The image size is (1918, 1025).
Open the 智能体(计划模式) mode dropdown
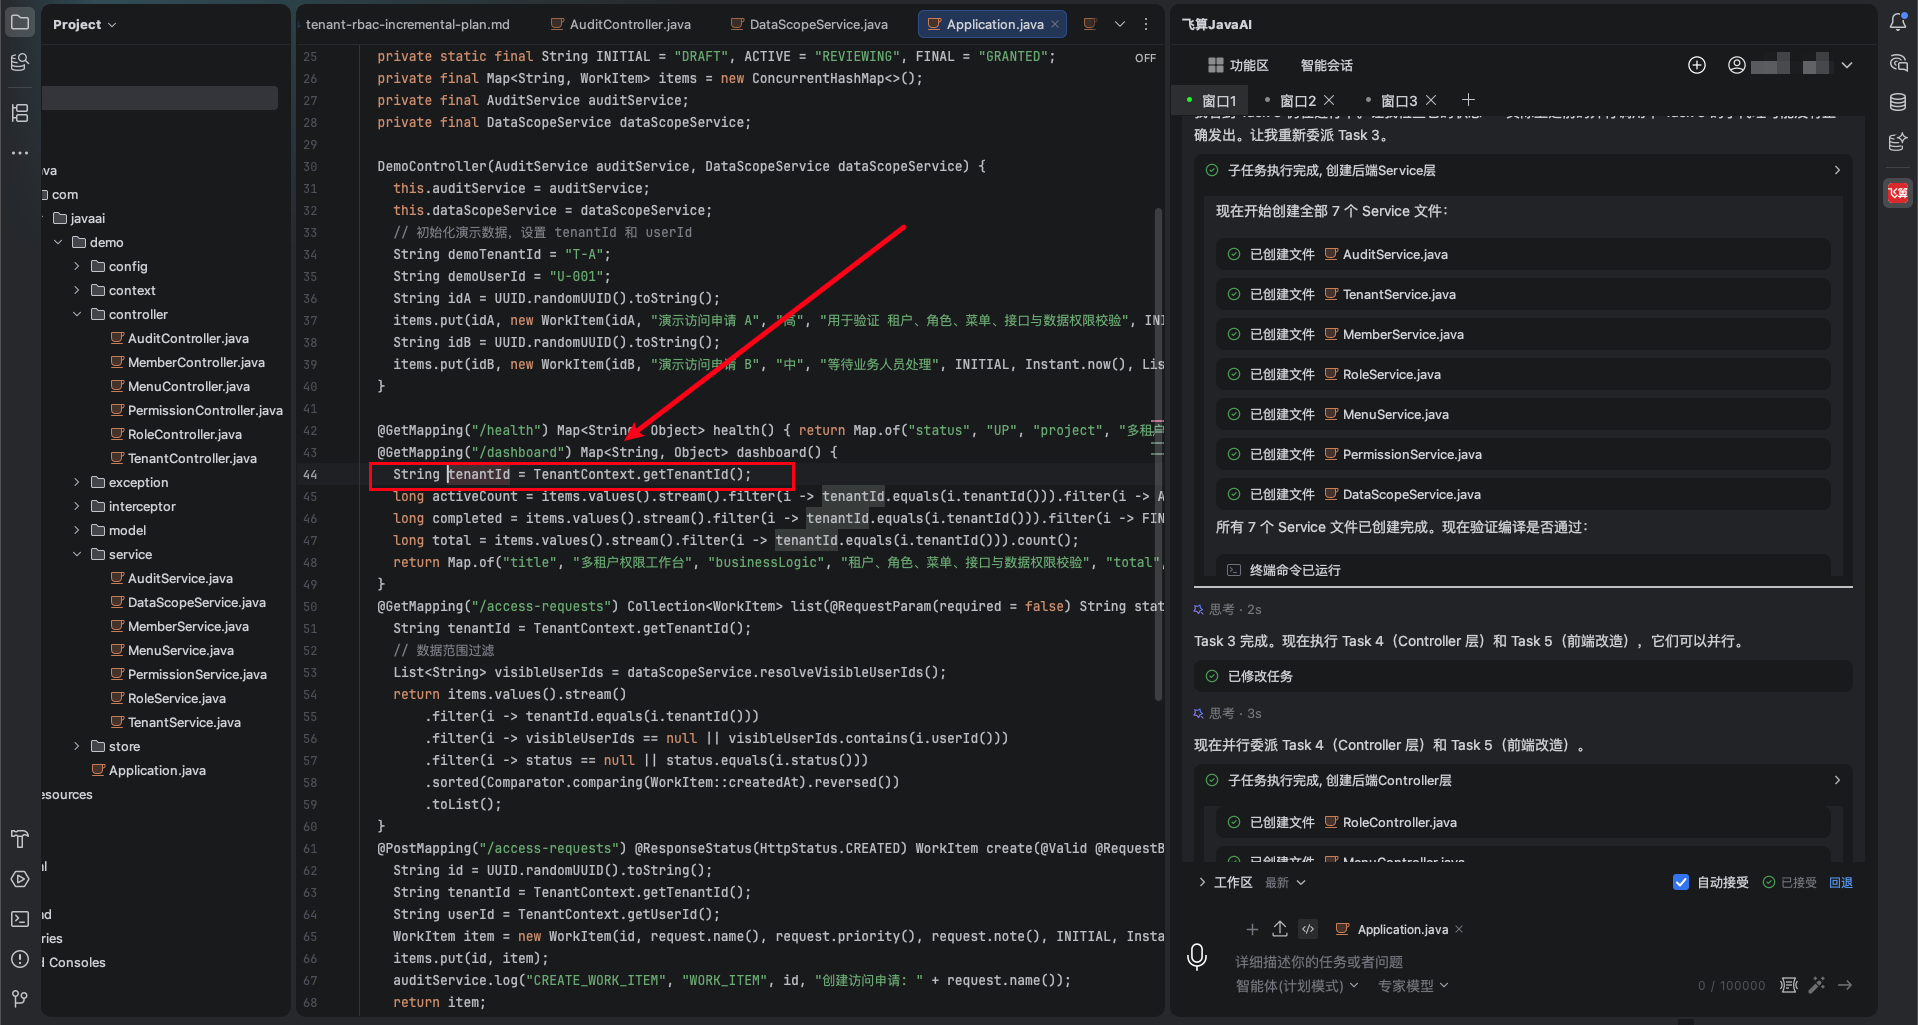[x=1297, y=985]
